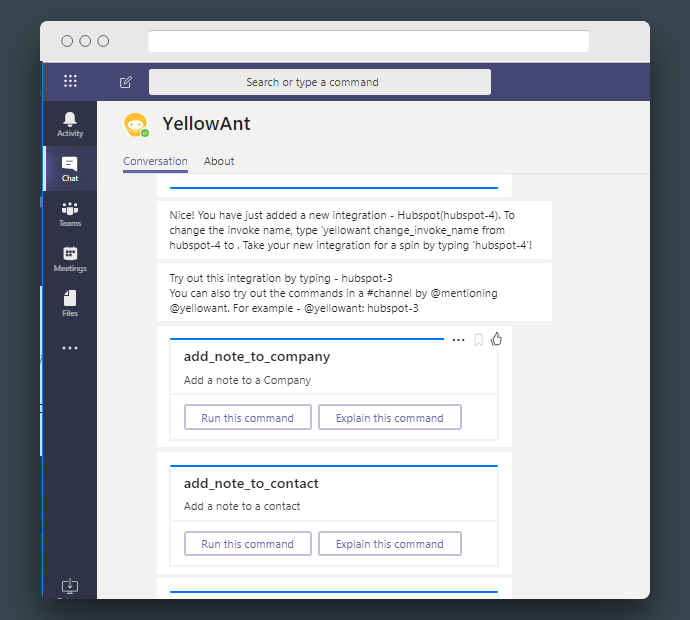
Task: Open Files in the sidebar
Action: click(70, 304)
